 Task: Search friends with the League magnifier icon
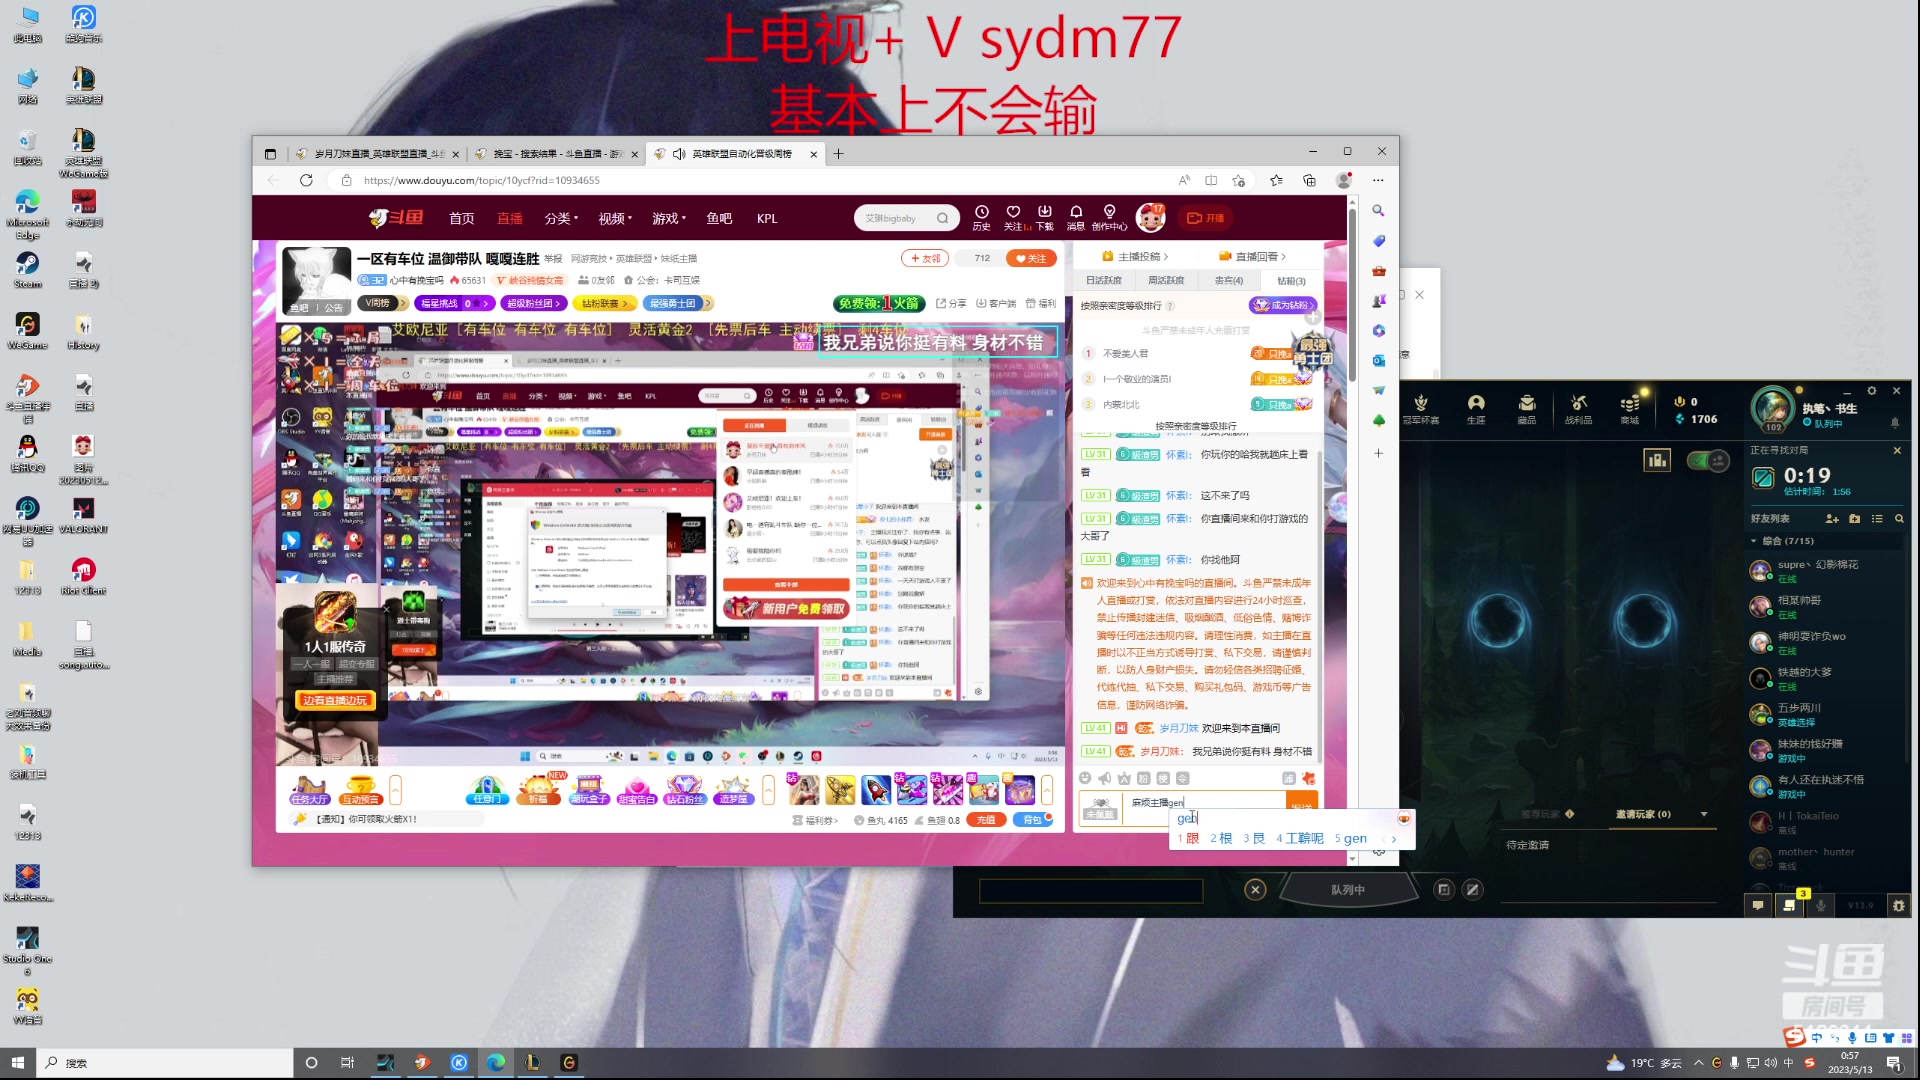1899,519
